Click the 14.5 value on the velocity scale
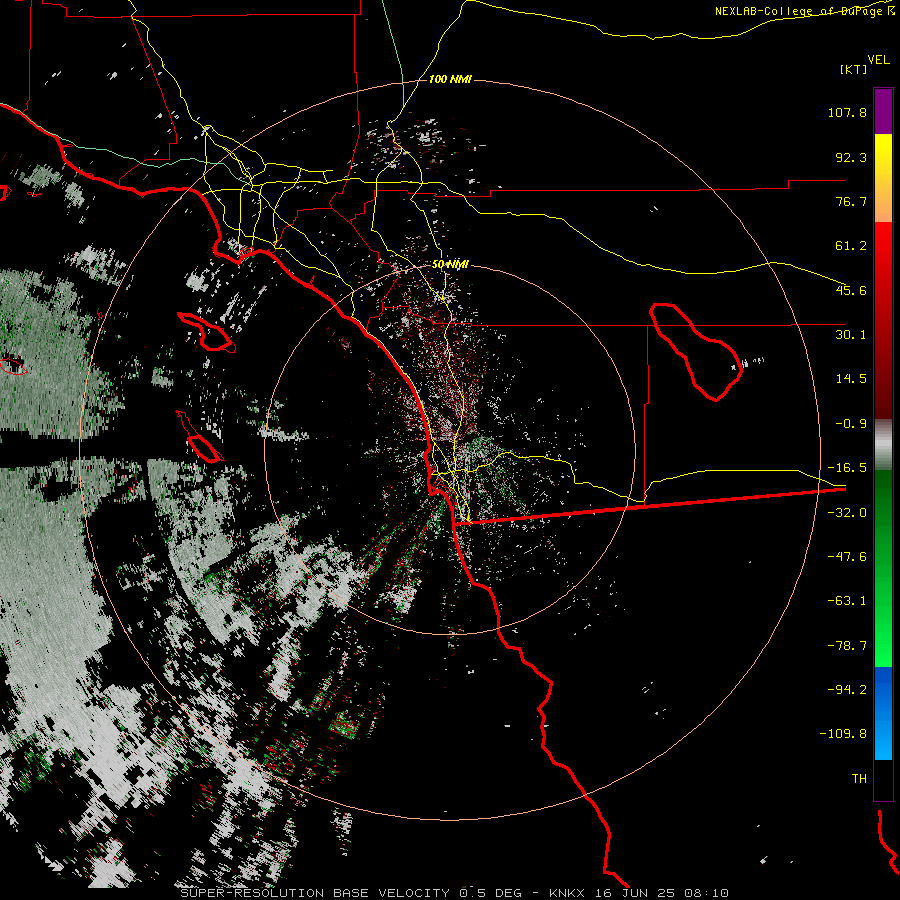Screen dimensions: 900x900 851,379
